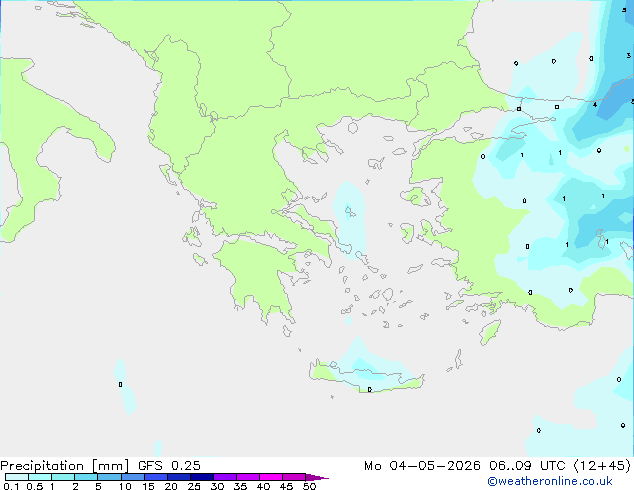
Task: Pick the legend swatch between 15 and 20
Action: point(155,477)
